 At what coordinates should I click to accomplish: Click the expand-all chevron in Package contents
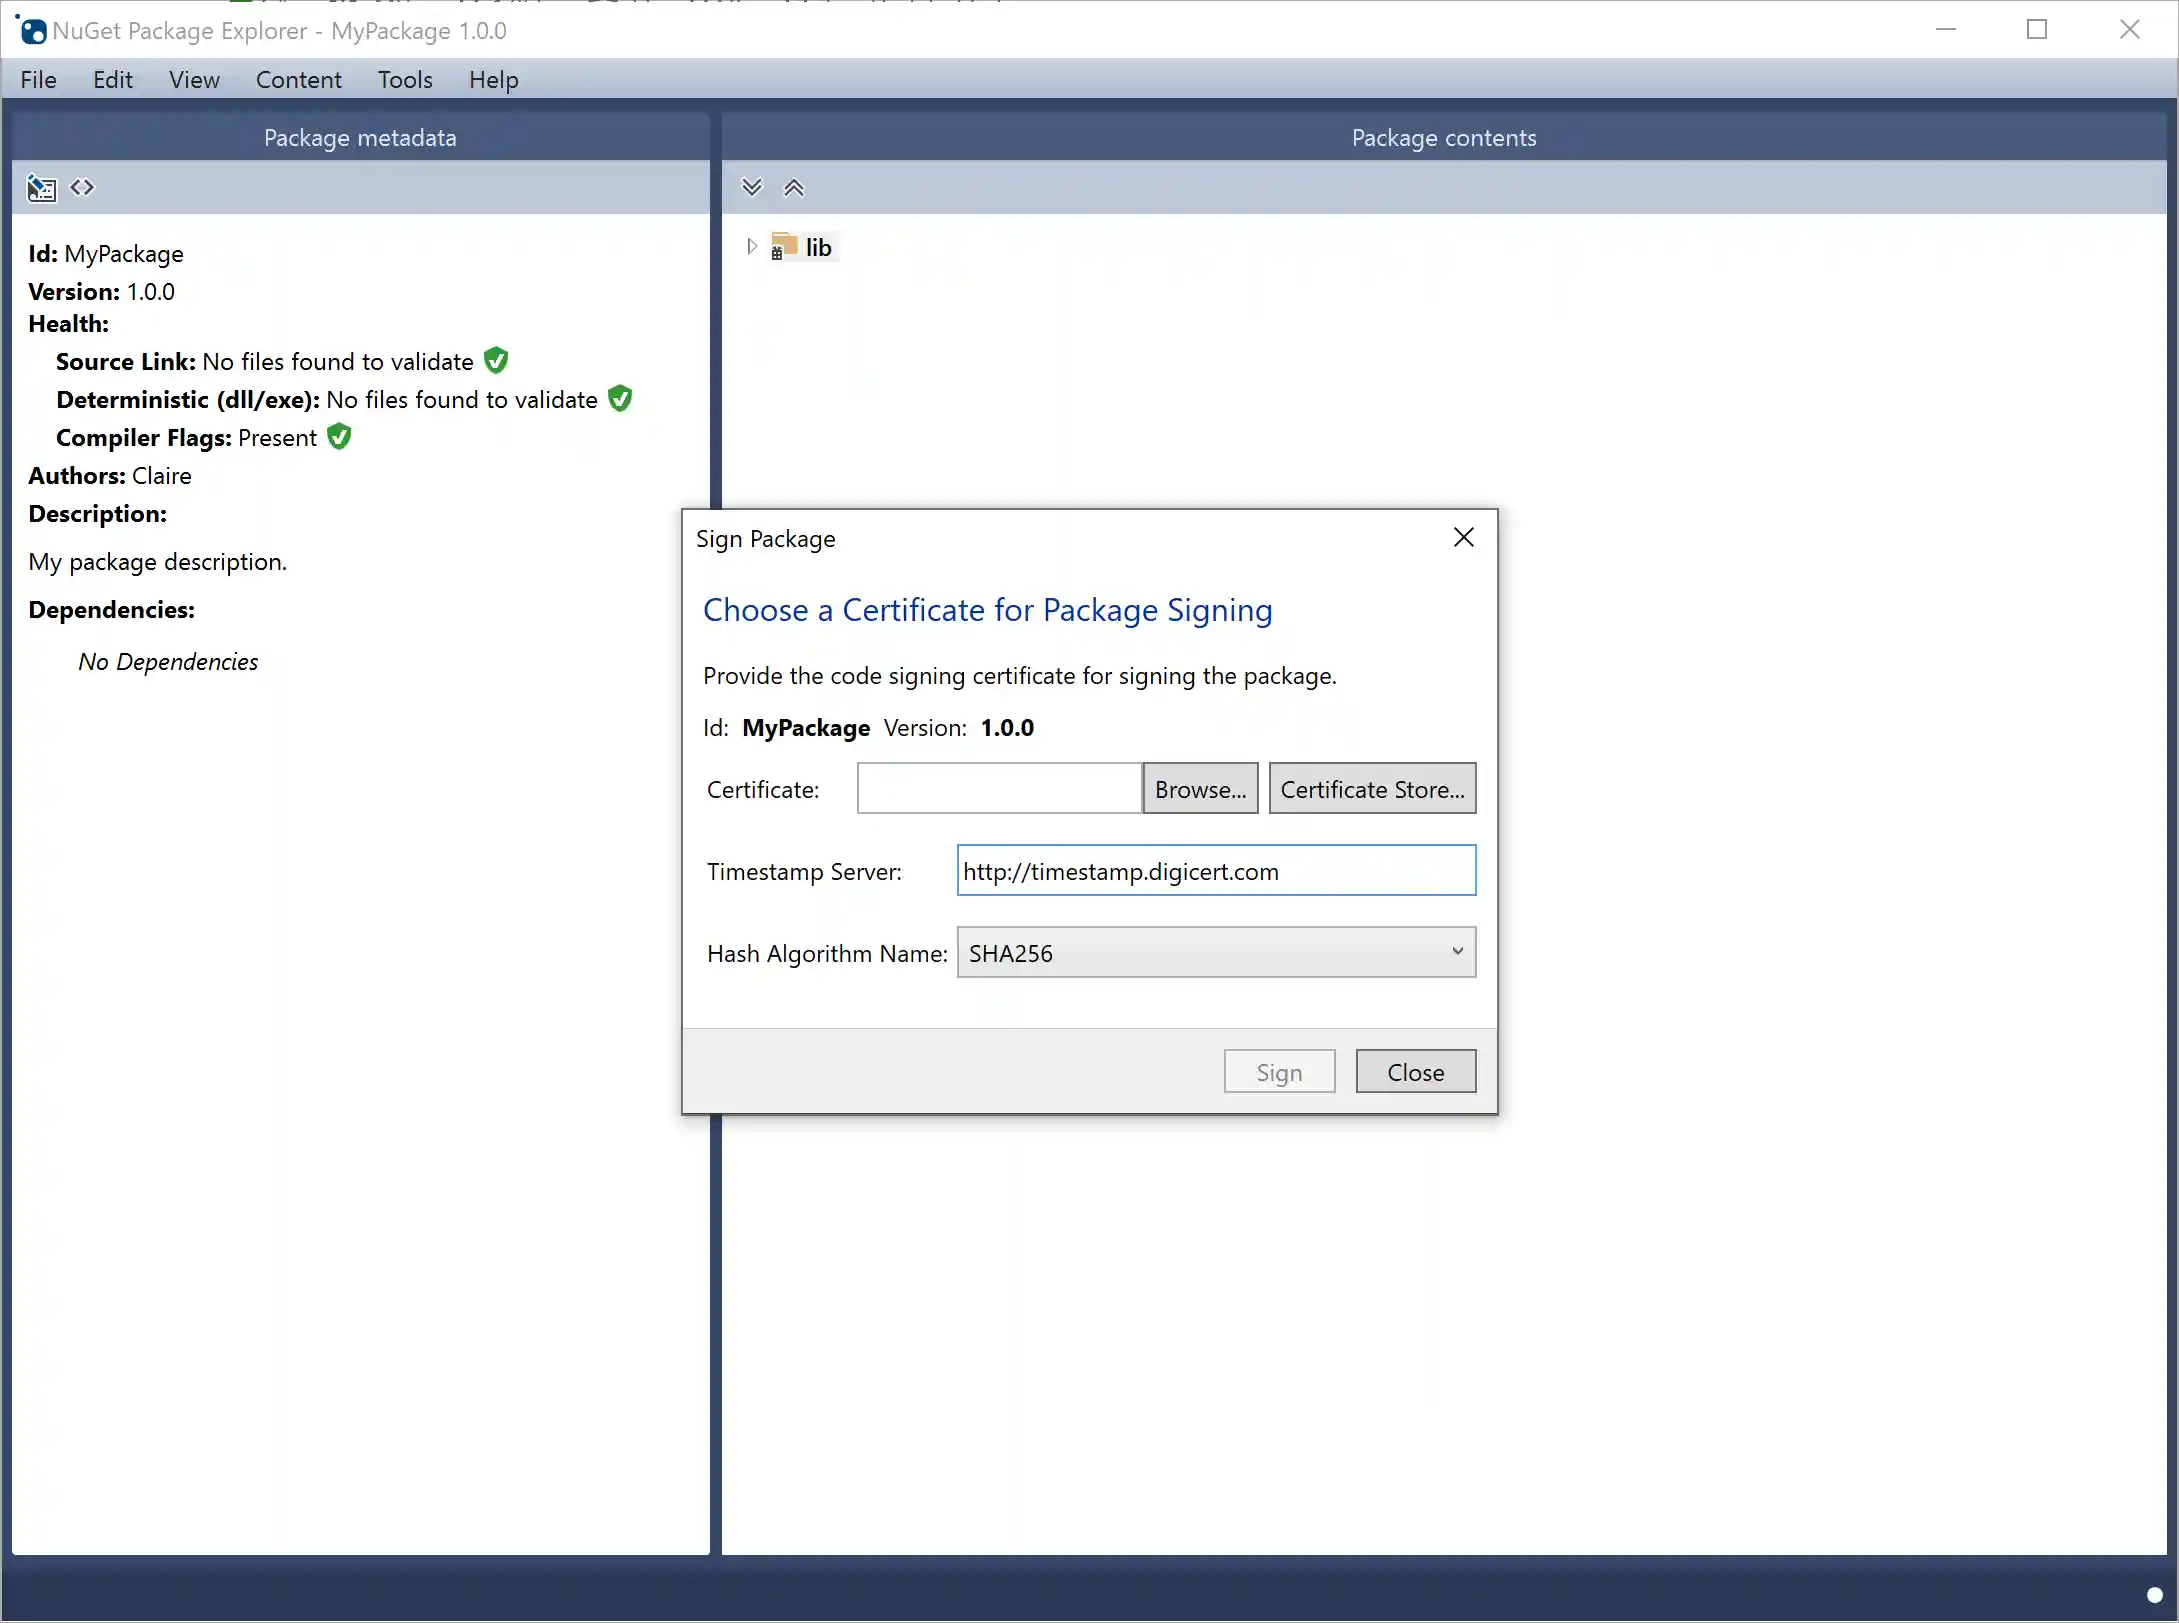[751, 187]
